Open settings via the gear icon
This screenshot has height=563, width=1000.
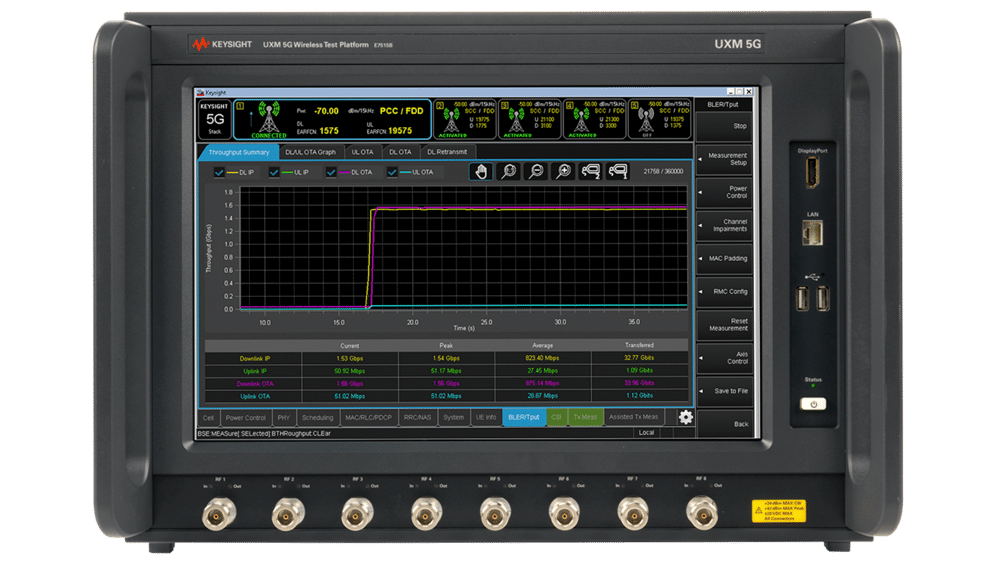click(x=686, y=417)
